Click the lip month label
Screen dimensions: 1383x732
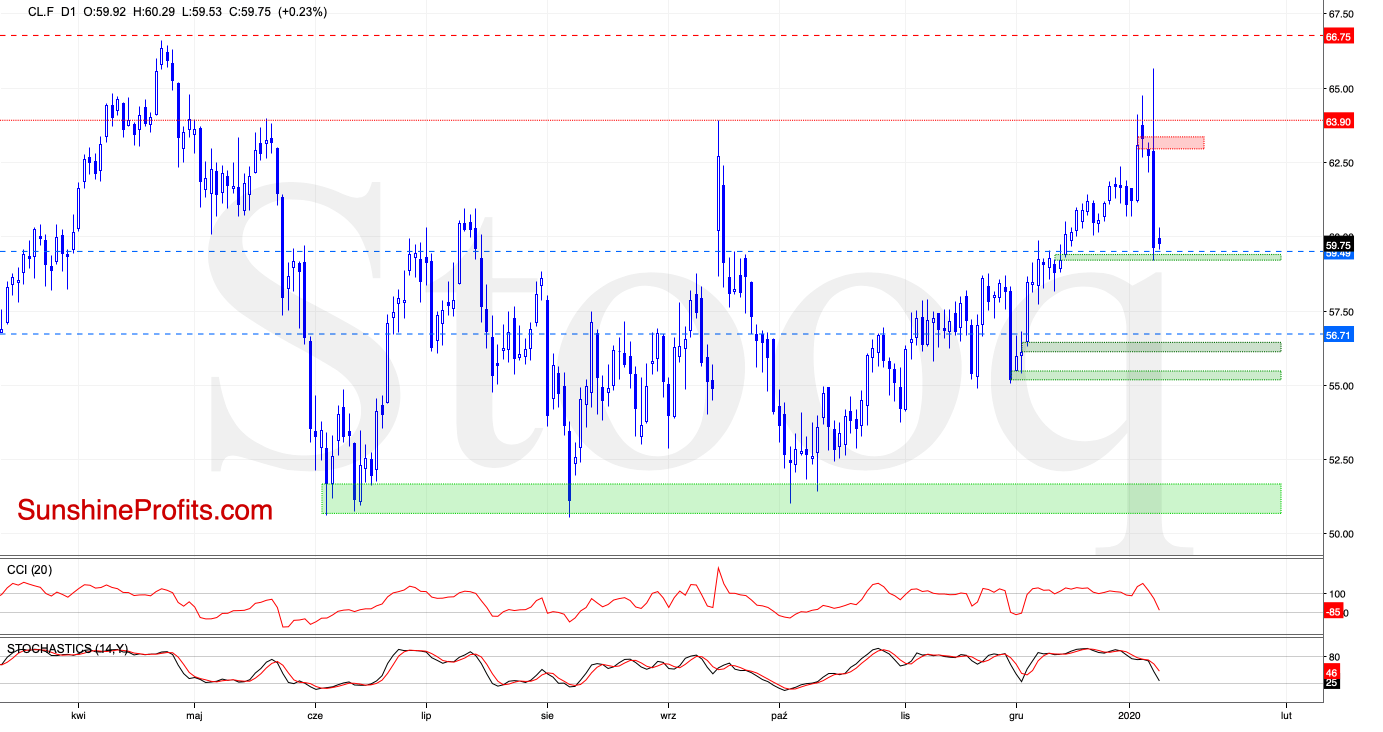point(426,716)
